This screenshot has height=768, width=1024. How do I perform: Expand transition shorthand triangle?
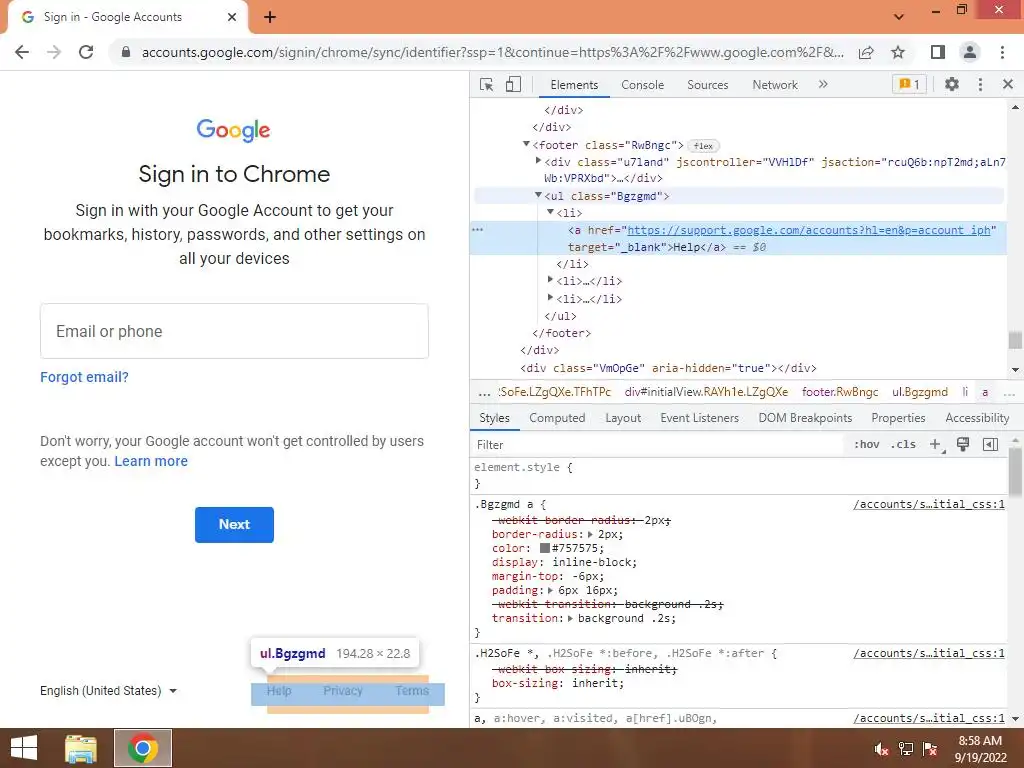[x=570, y=618]
